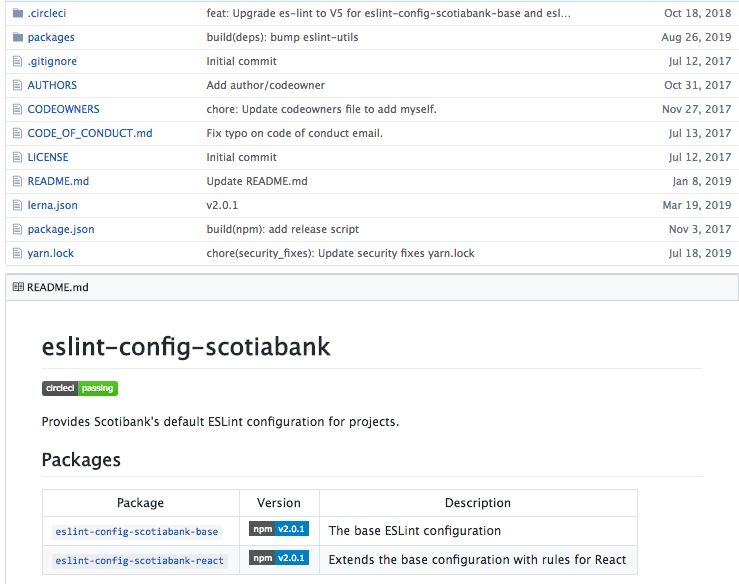This screenshot has width=739, height=584.
Task: Click the 'Nov 27, 2017' date
Action: coord(697,109)
